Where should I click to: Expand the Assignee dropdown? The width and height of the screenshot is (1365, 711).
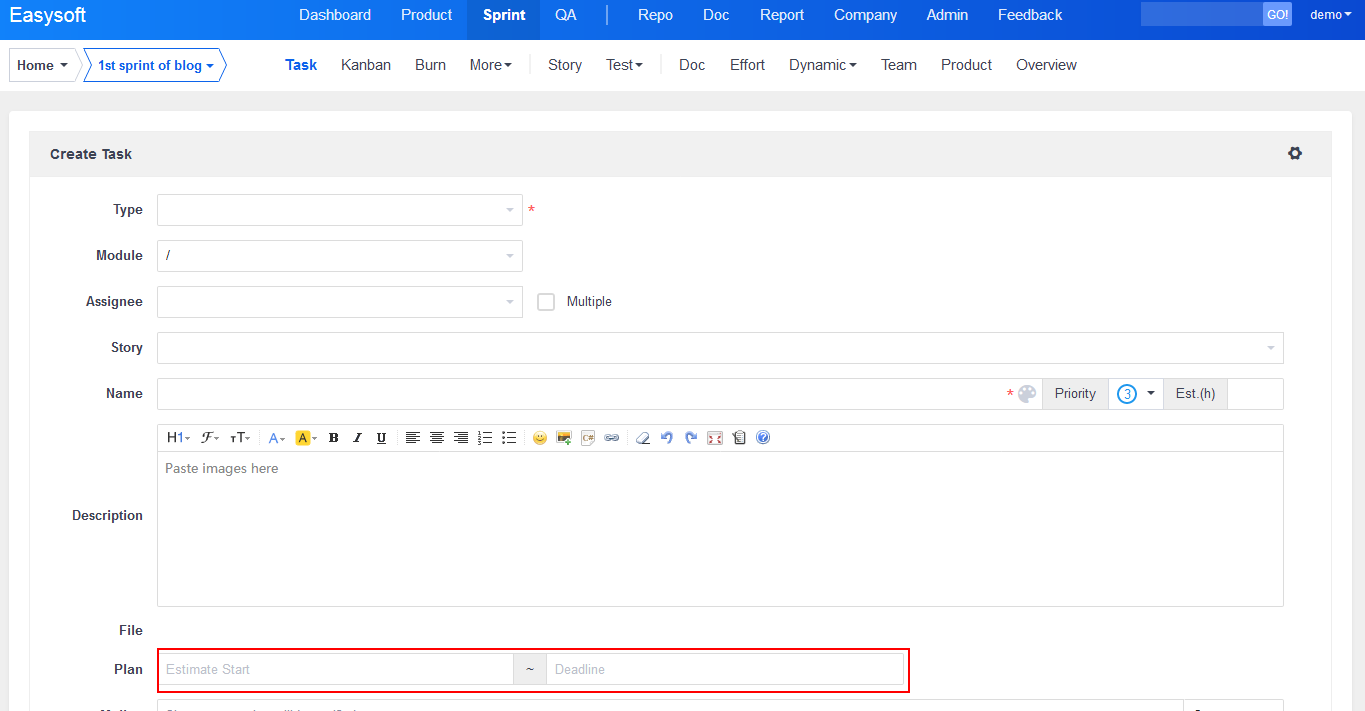tap(339, 302)
